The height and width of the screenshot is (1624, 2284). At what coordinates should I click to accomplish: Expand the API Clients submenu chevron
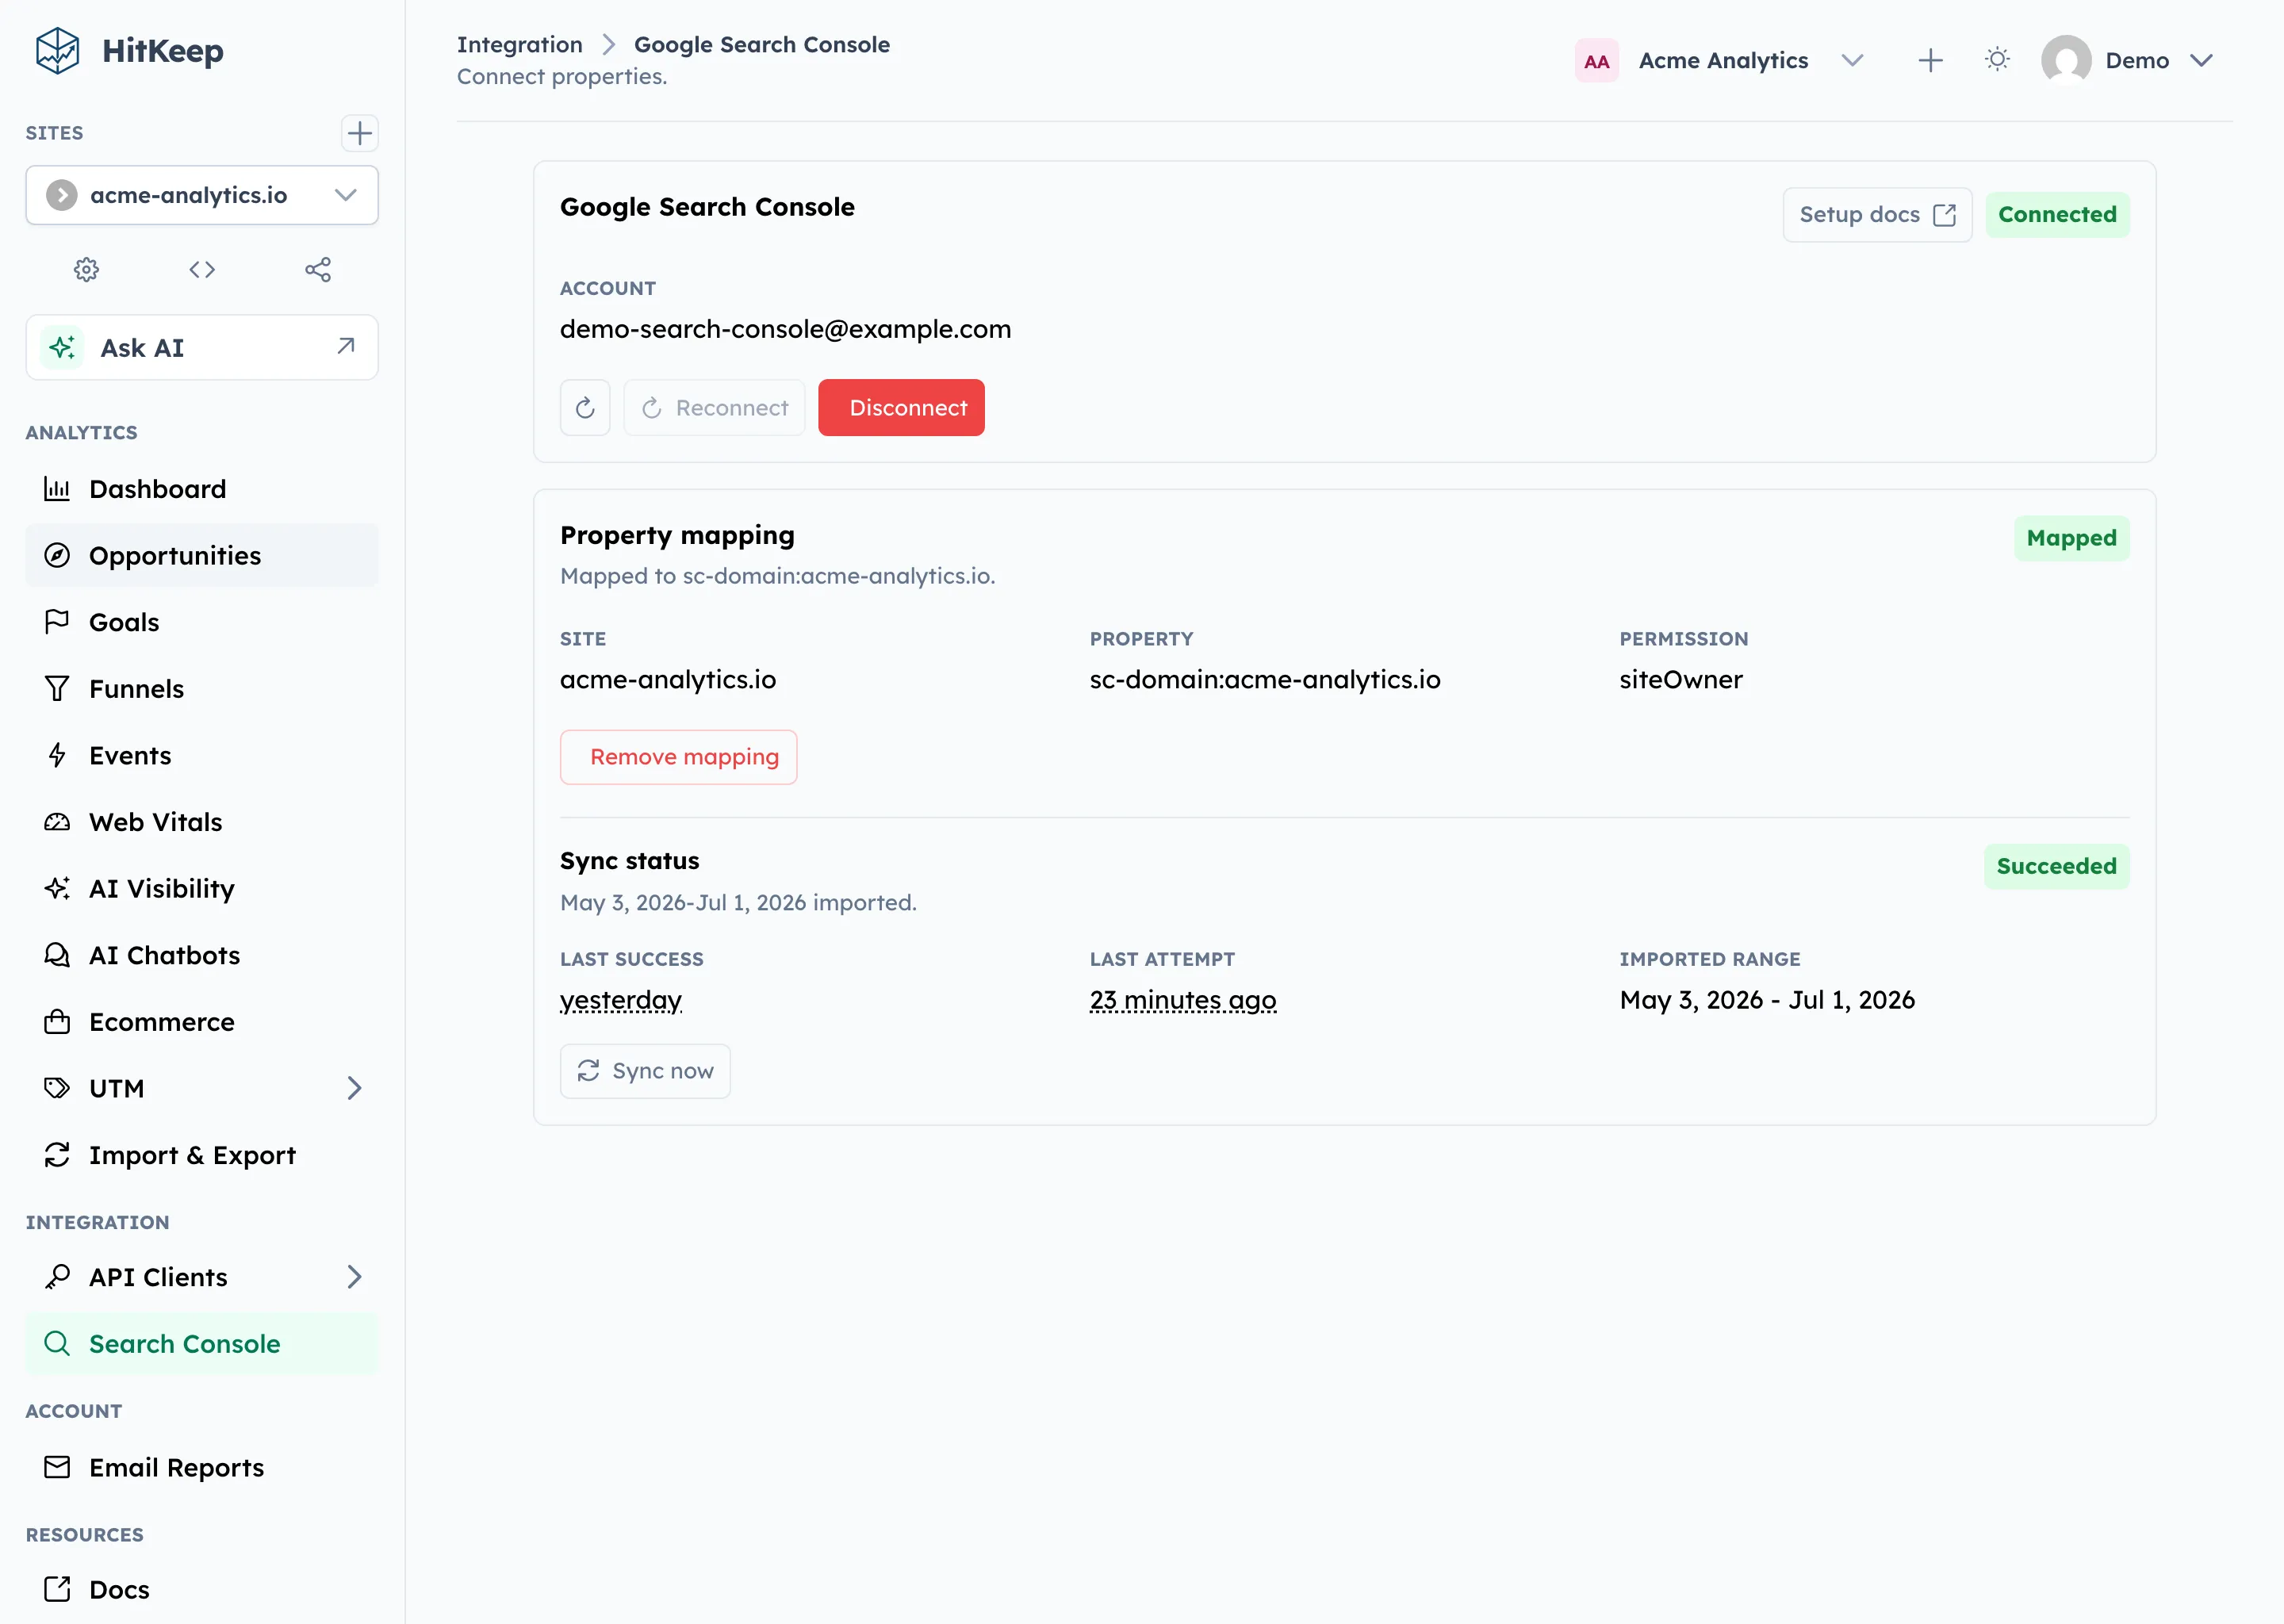pos(354,1277)
